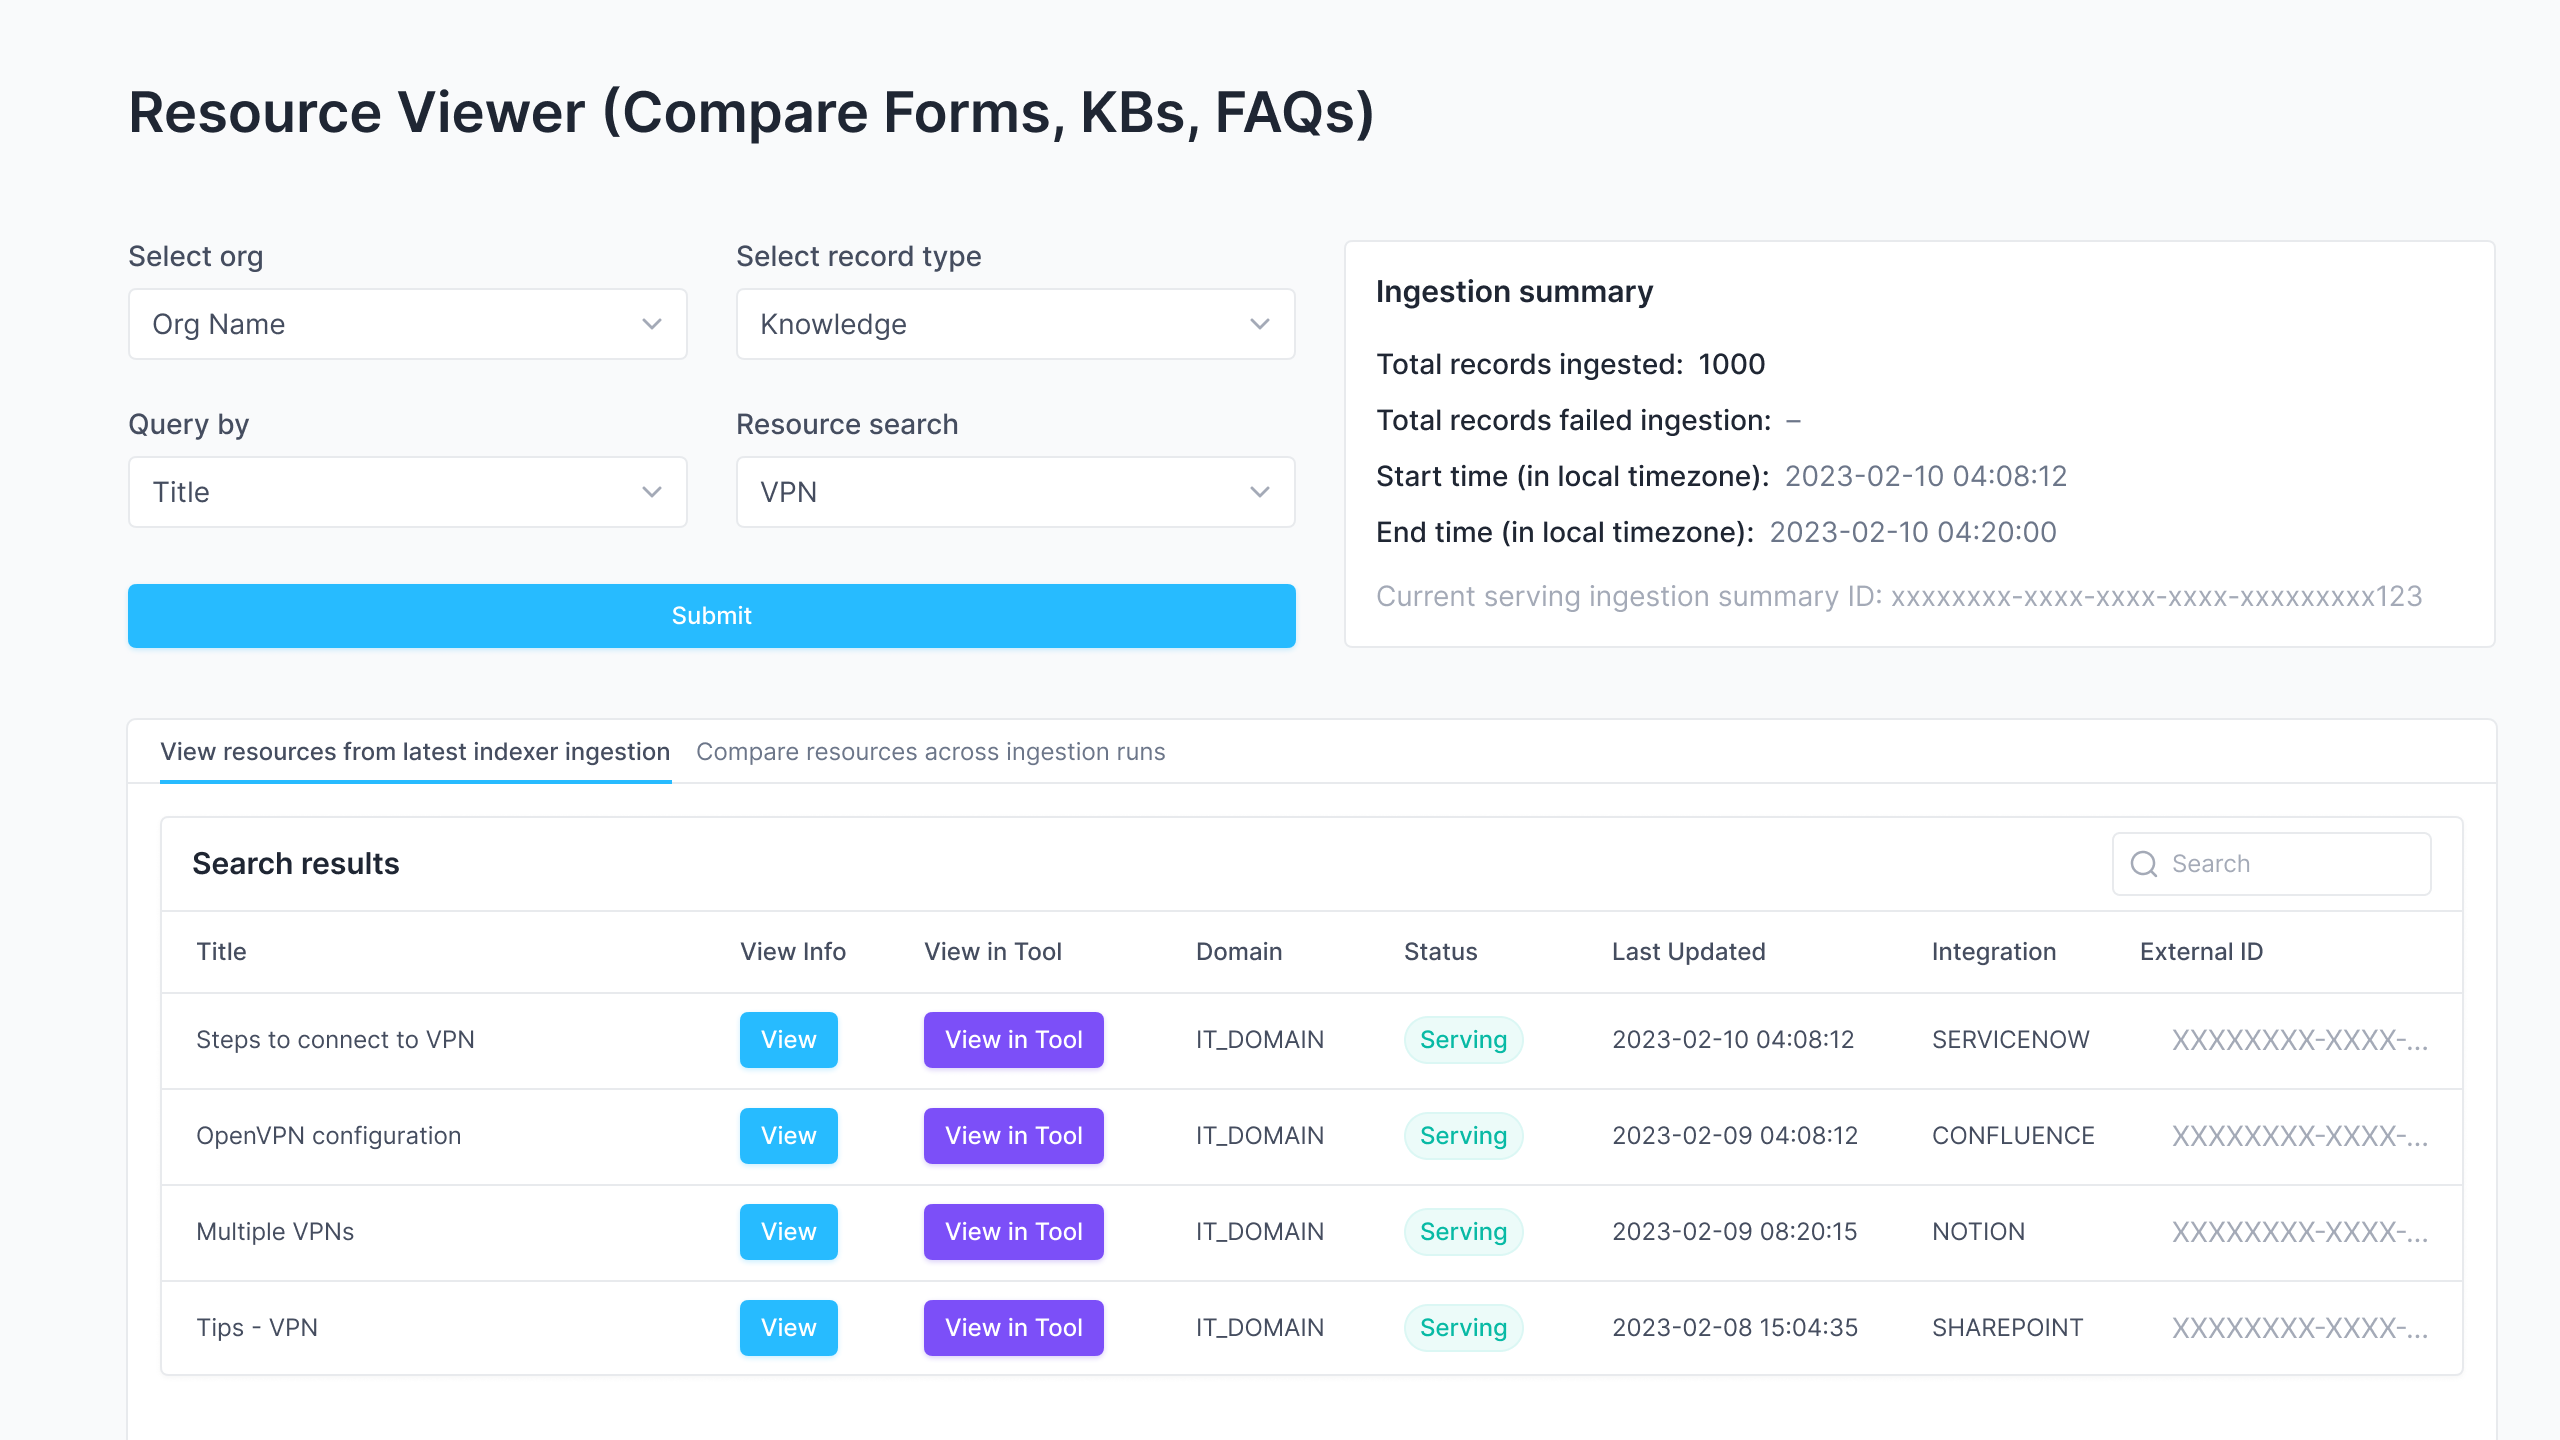The height and width of the screenshot is (1440, 2560).
Task: Select "Org Name" in the Select org dropdown
Action: pyautogui.click(x=407, y=323)
